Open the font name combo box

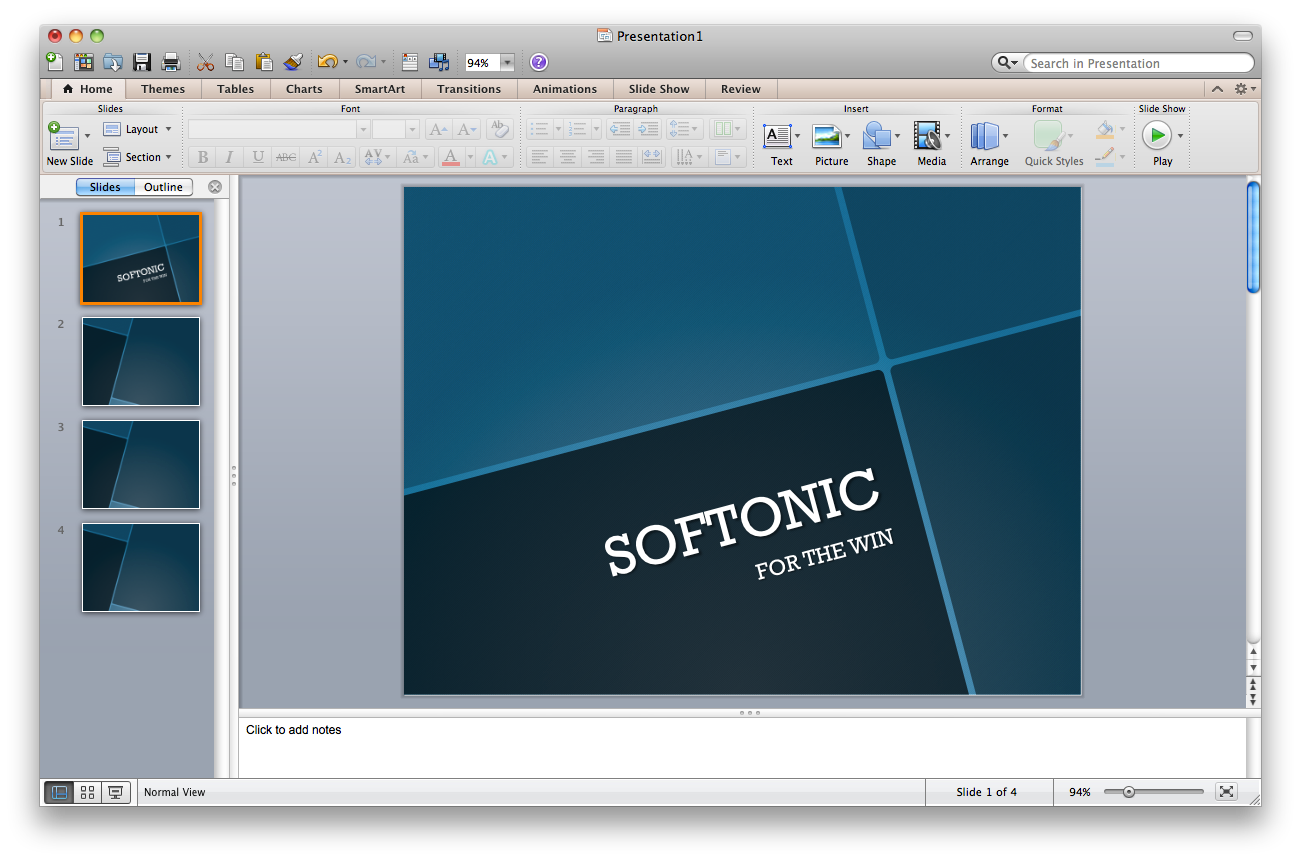pos(279,129)
